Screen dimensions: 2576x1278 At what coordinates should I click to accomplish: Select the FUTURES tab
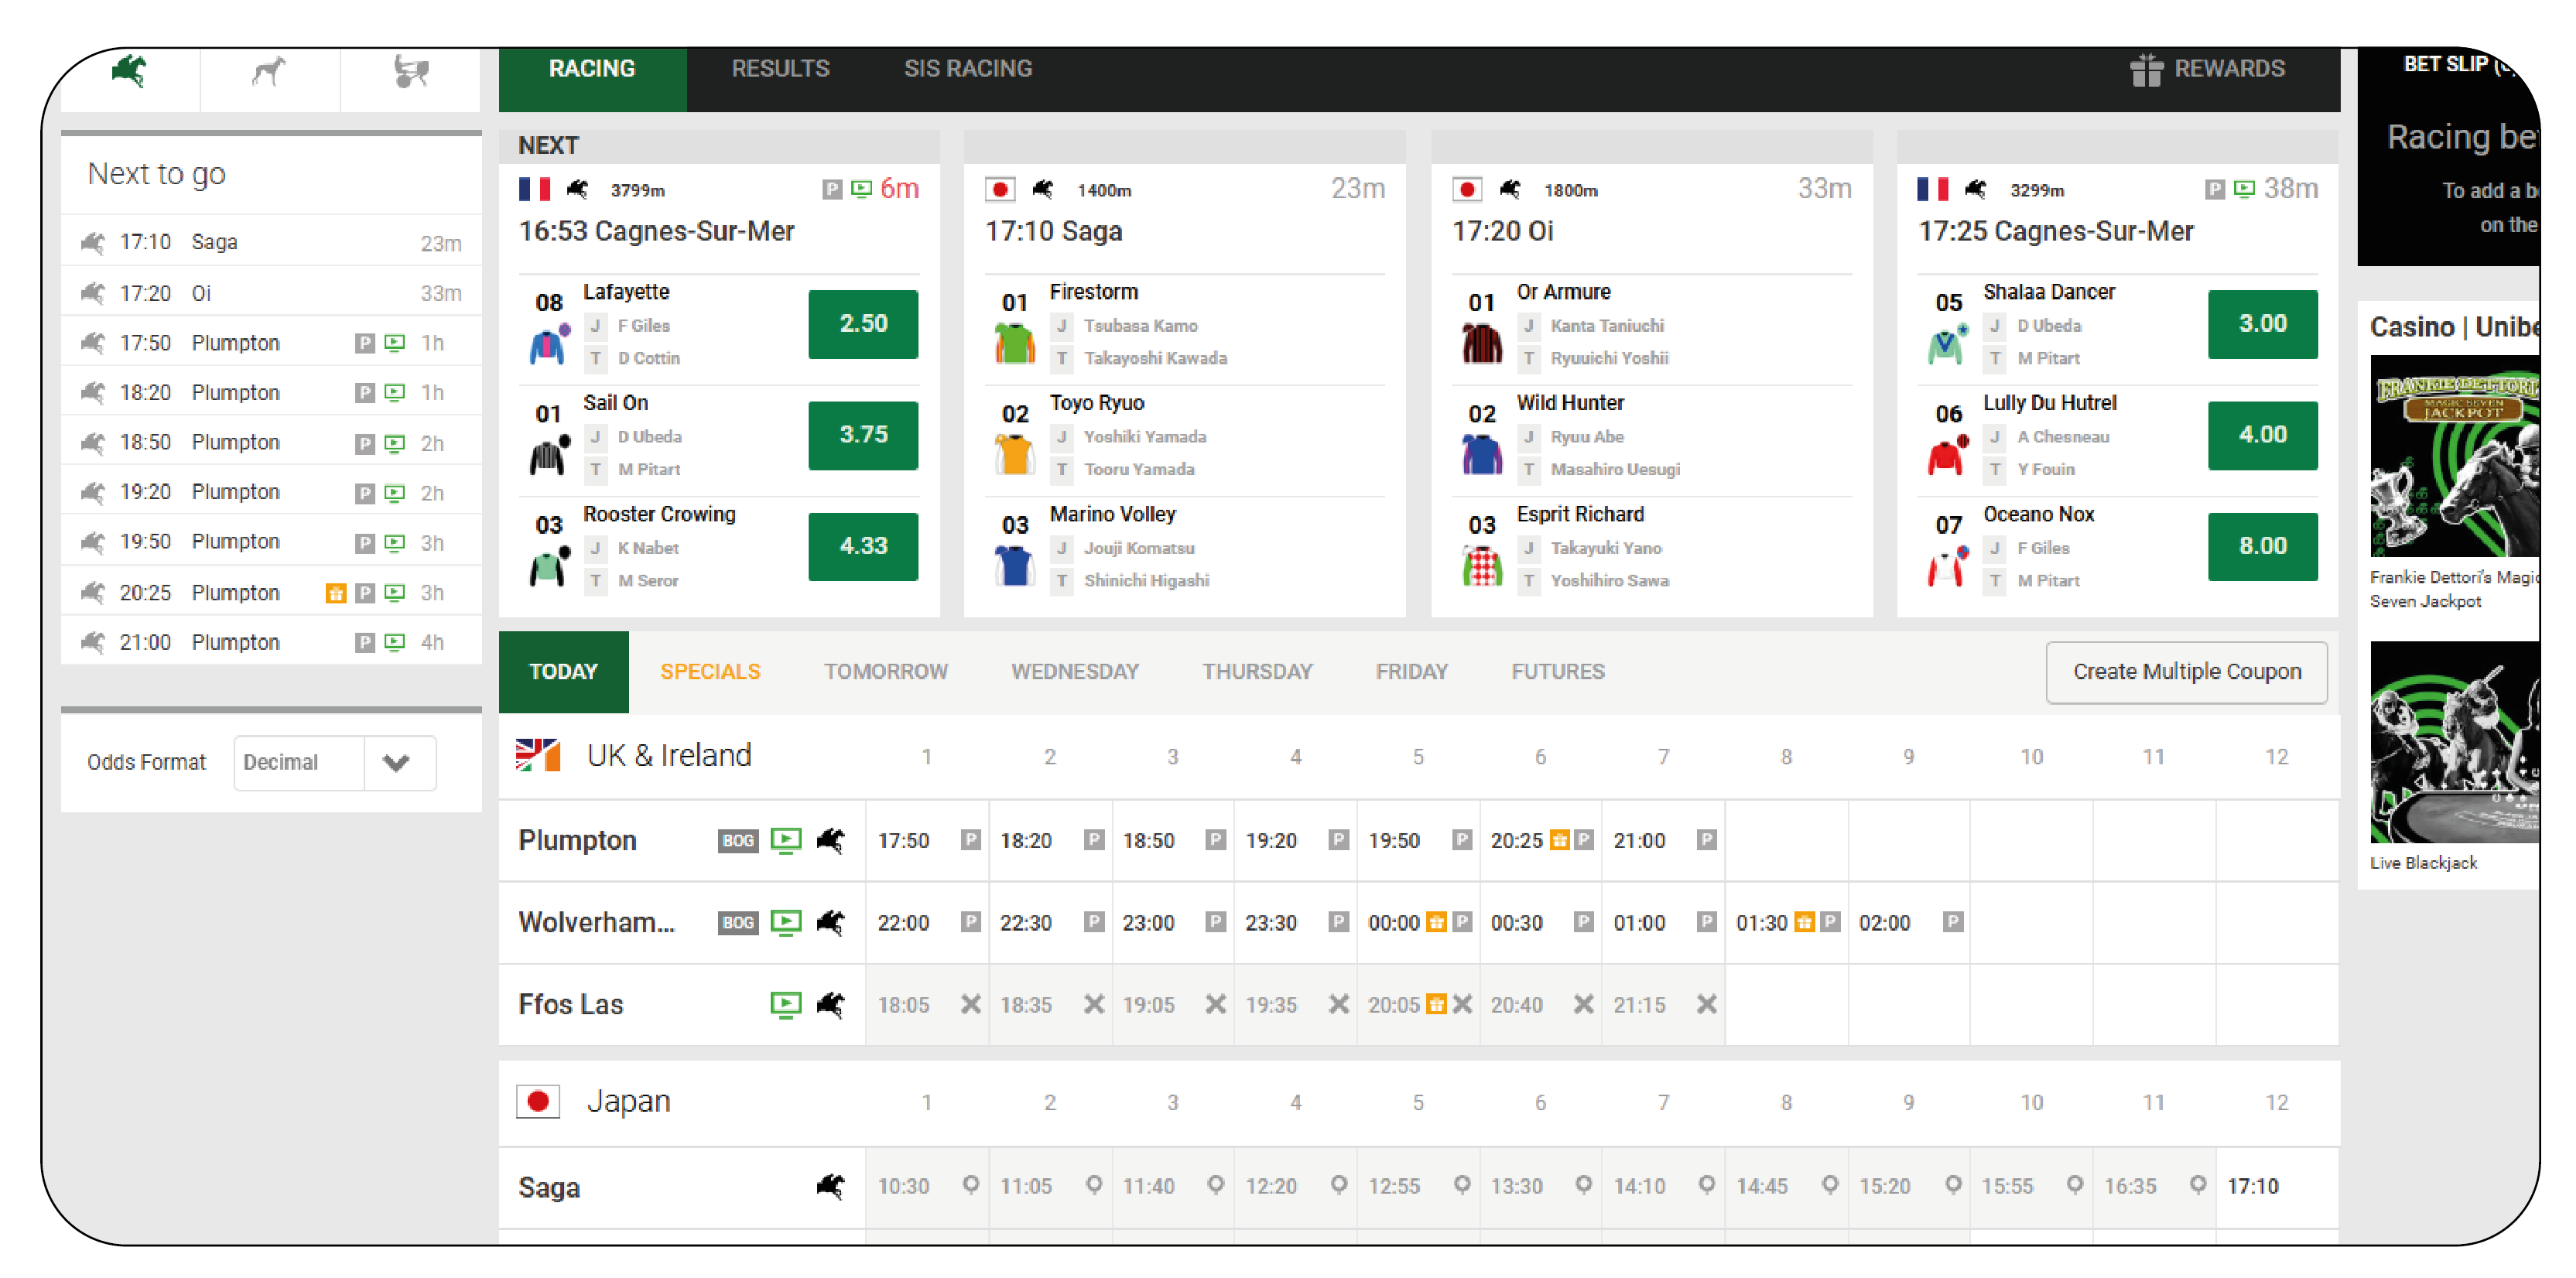1558,672
